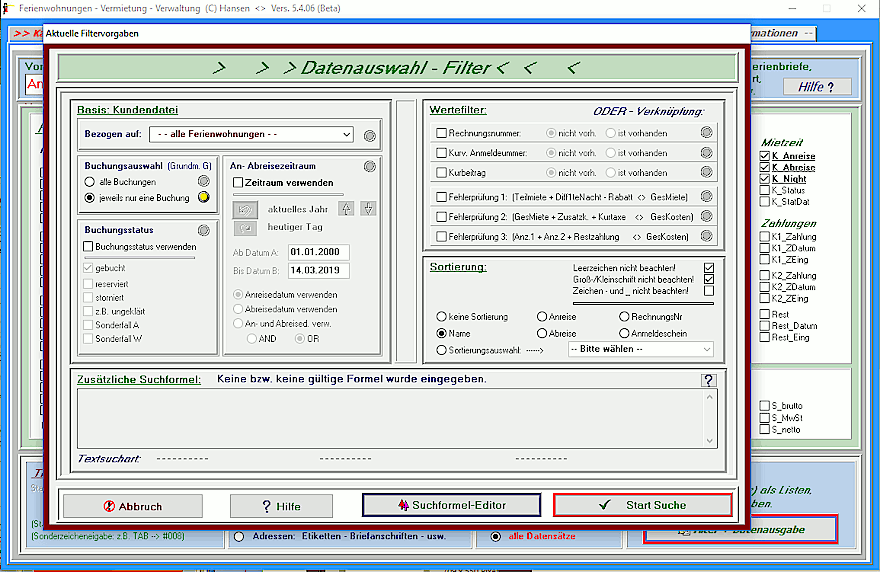Click the up arrow beside aktuelles Jahr
This screenshot has width=880, height=572.
(346, 209)
